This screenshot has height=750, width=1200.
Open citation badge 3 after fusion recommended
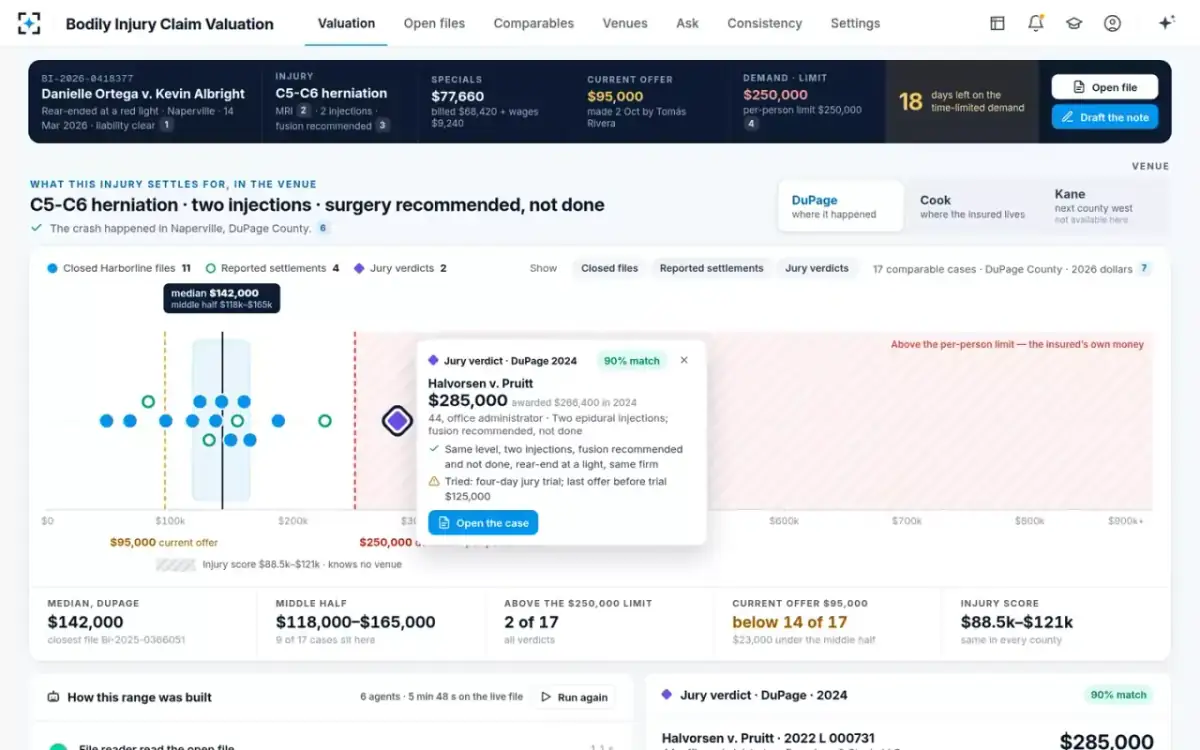click(382, 125)
